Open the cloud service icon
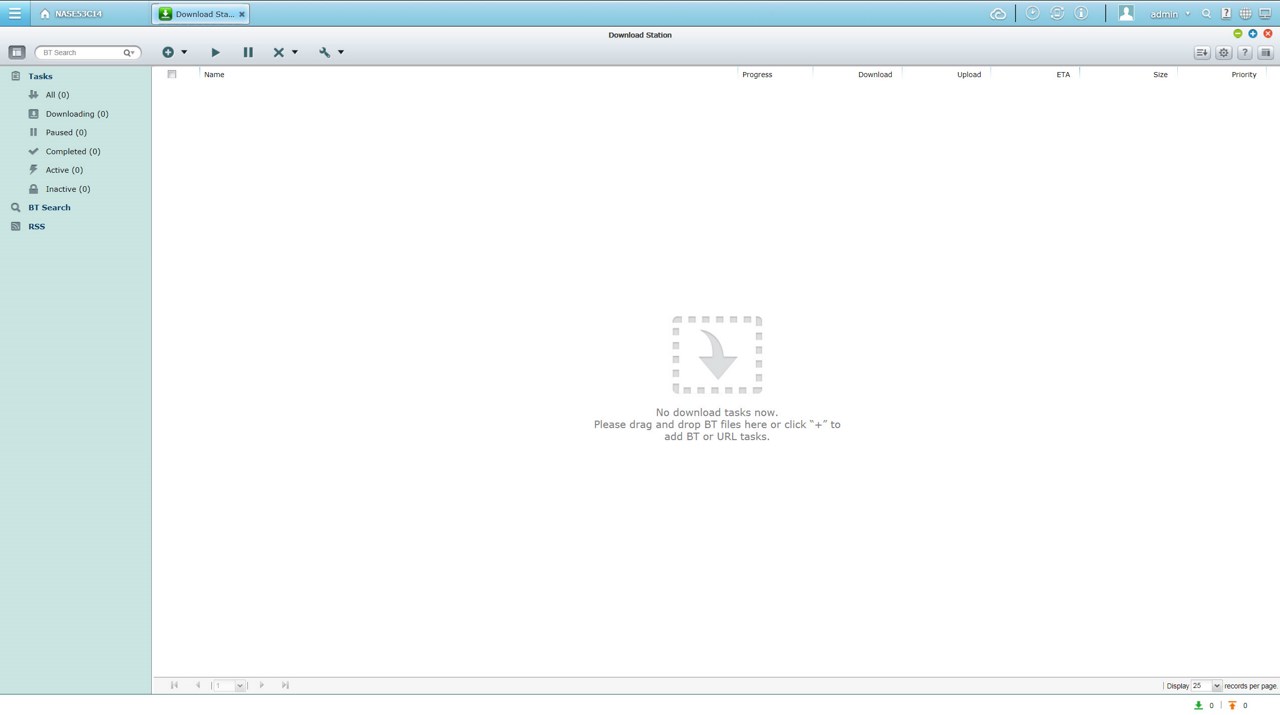Screen dimensions: 1280x715 pyautogui.click(x=998, y=14)
